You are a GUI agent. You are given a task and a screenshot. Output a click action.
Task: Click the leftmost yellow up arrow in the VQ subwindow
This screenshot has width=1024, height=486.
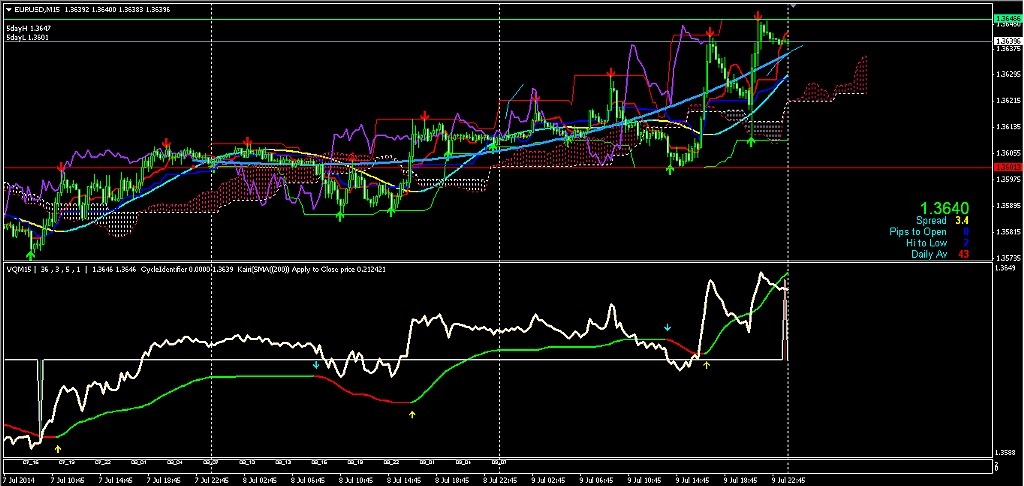coord(58,435)
